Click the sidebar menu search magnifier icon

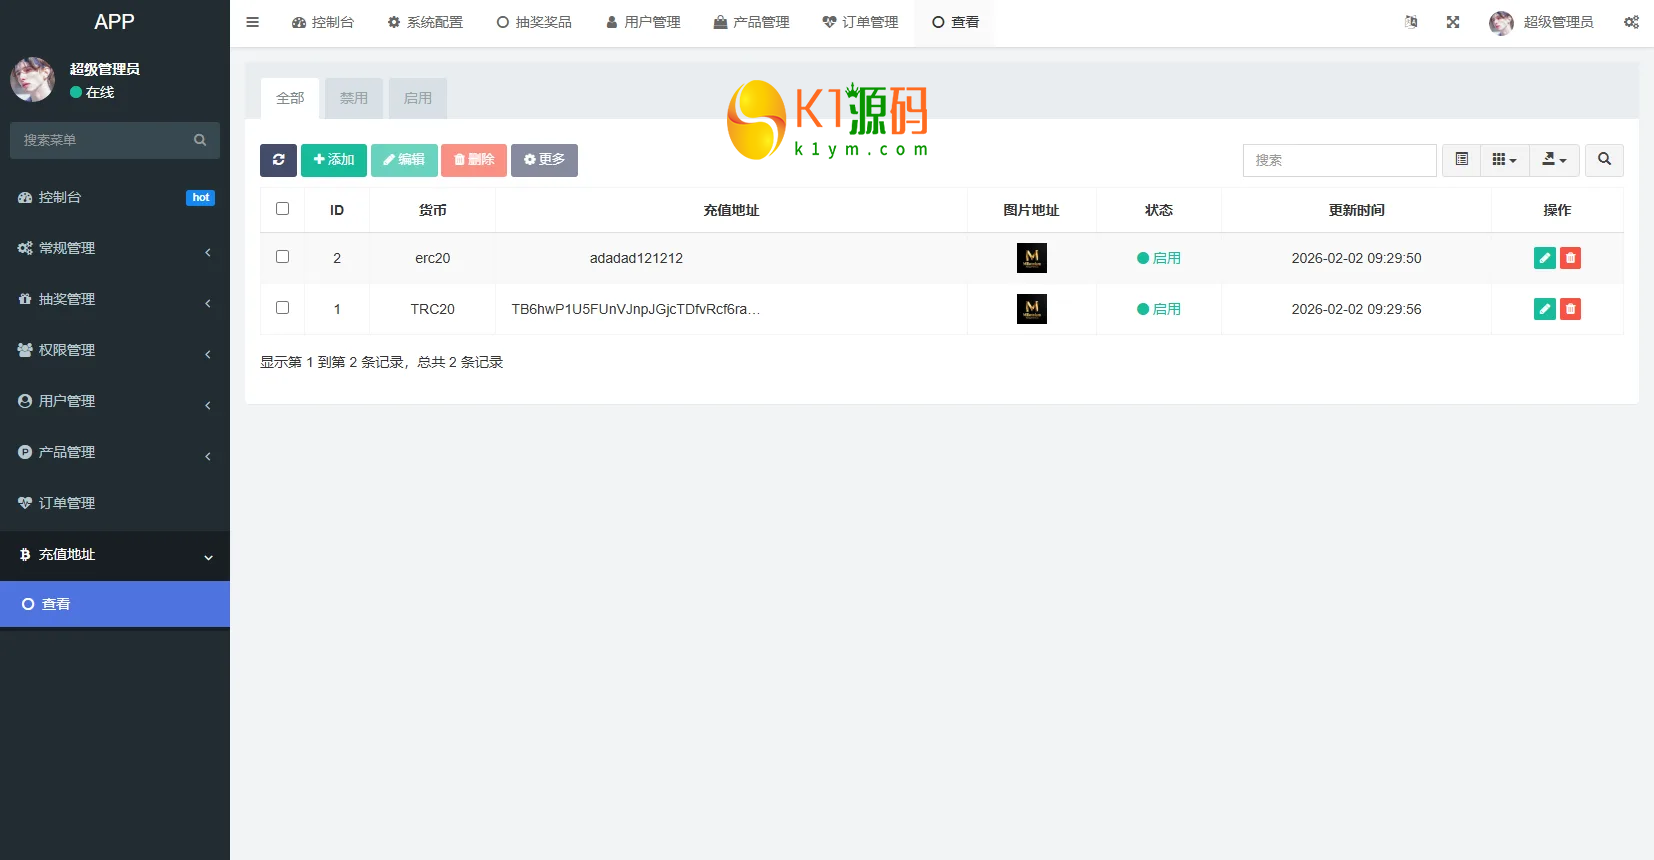[x=200, y=140]
